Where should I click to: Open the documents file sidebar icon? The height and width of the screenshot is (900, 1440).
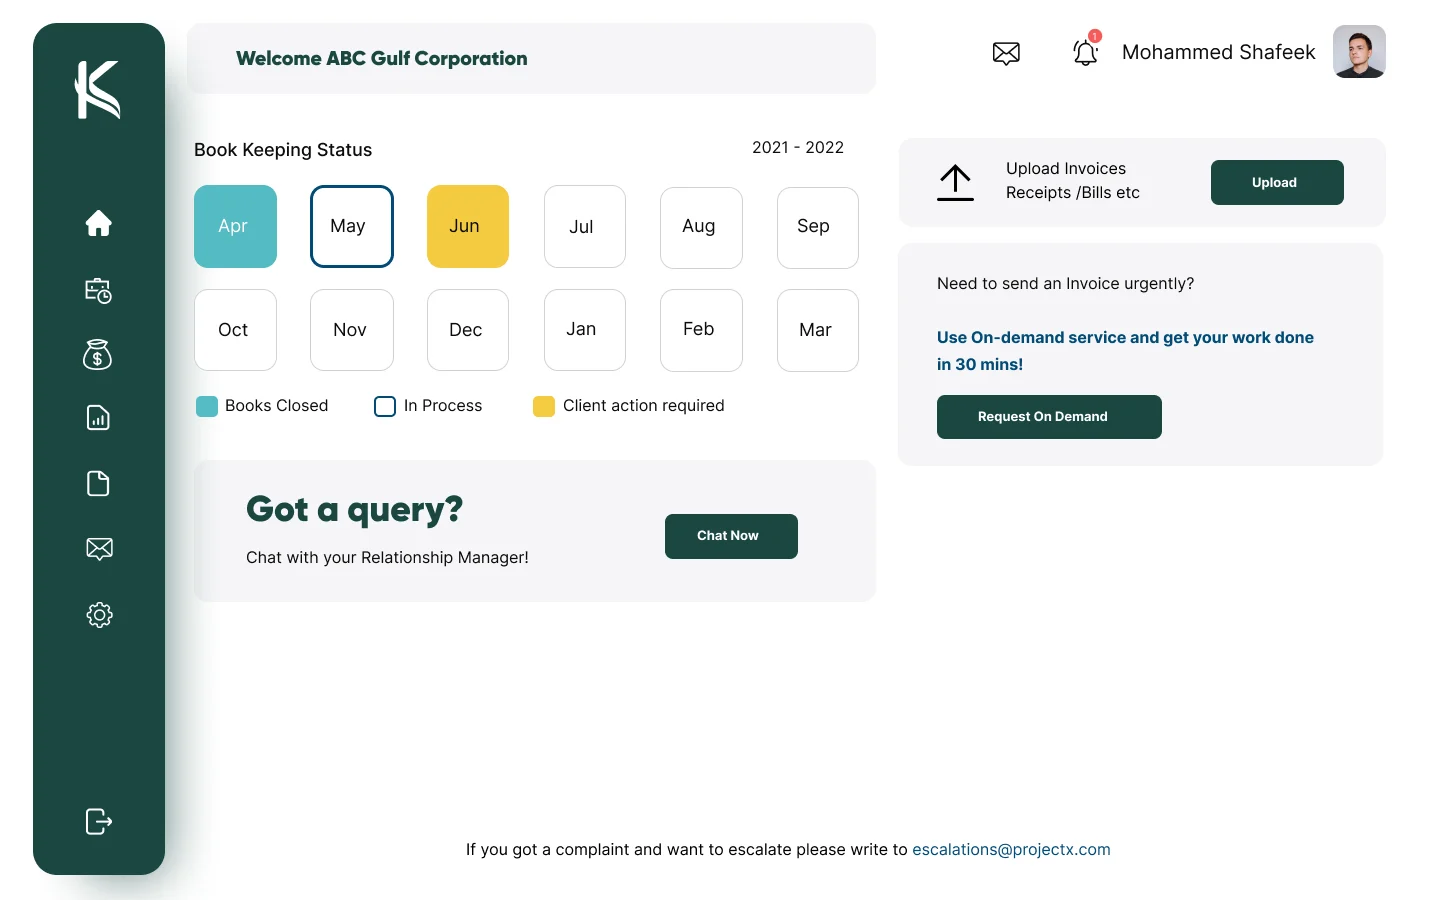click(98, 483)
